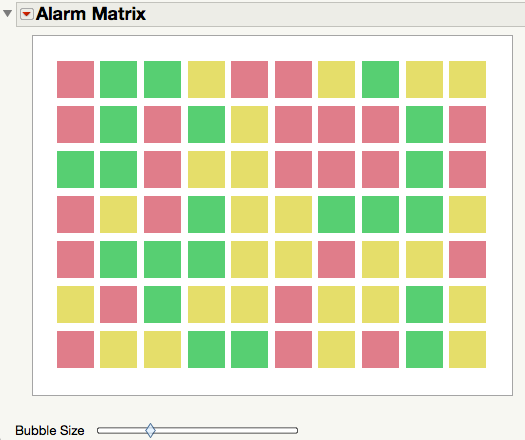Viewport: 525px width, 440px height.
Task: Click the only yellow cell in the first column
Action: pos(75,304)
